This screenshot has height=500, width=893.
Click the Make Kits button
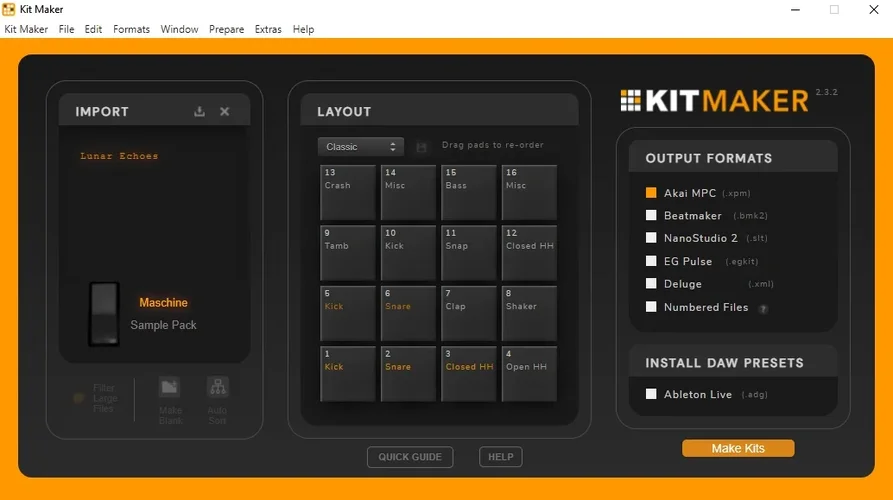[738, 448]
